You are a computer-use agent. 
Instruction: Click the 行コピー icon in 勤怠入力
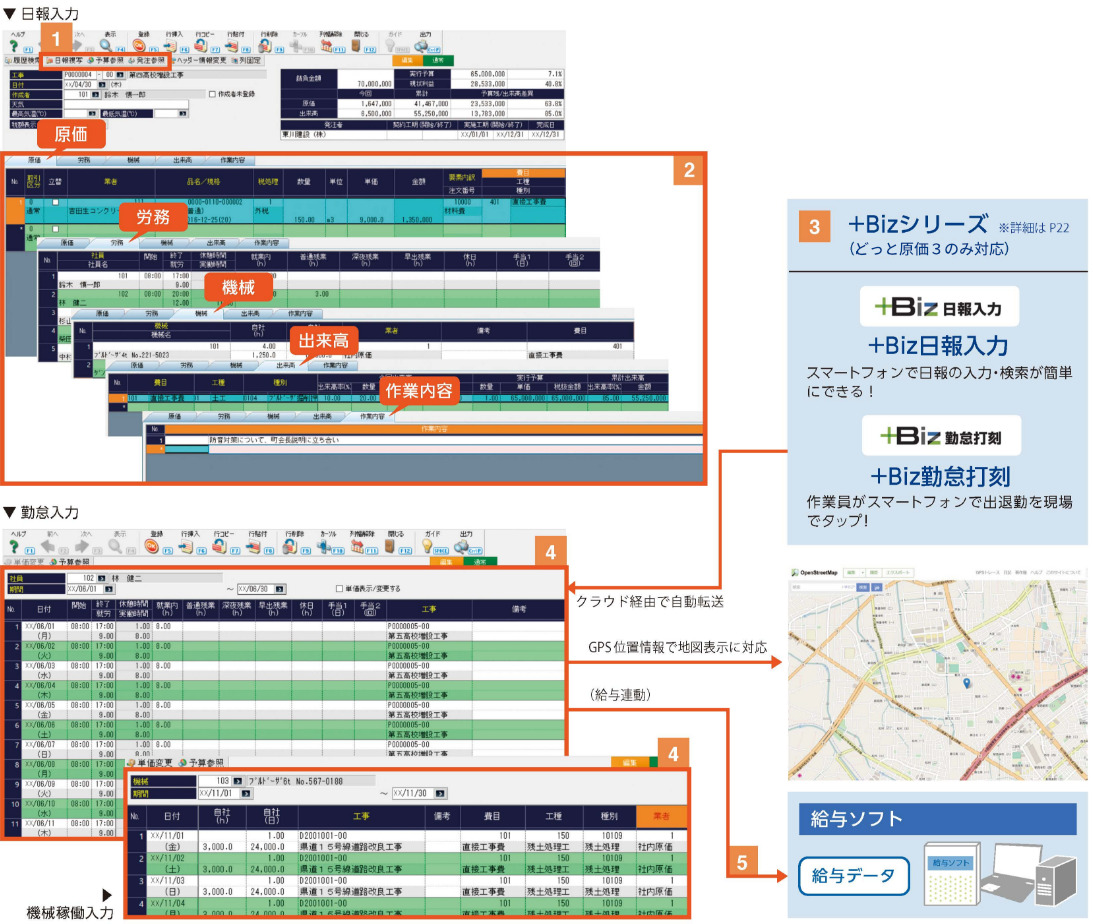point(220,547)
